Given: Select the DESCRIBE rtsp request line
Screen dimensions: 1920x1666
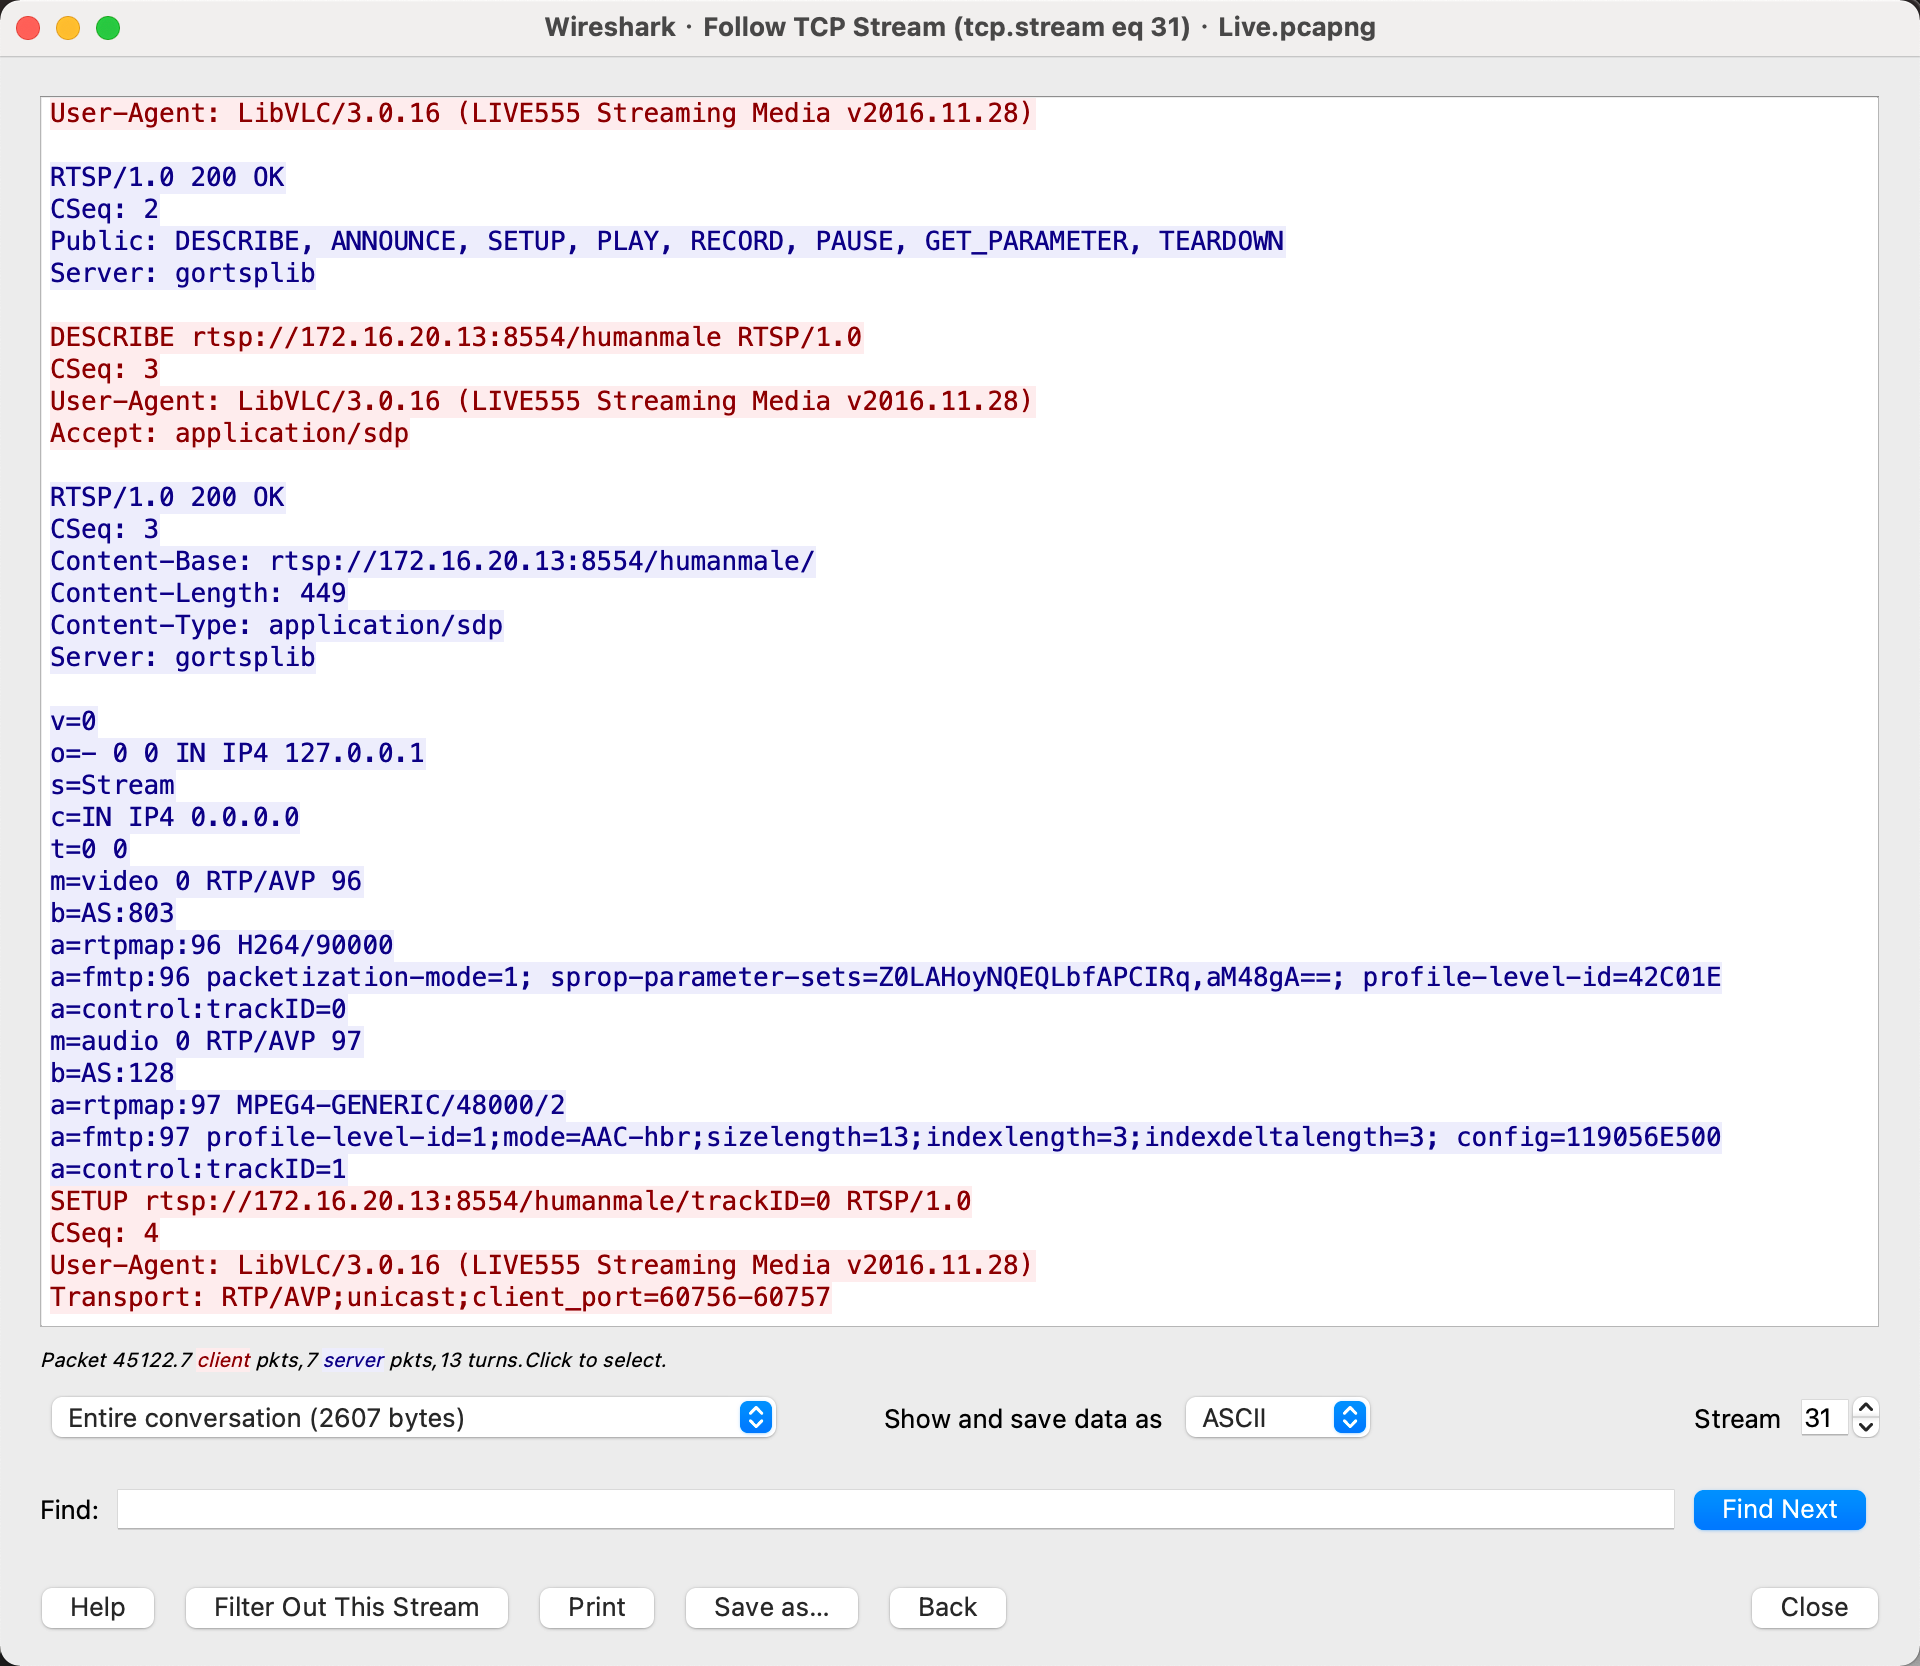Looking at the screenshot, I should coord(455,337).
